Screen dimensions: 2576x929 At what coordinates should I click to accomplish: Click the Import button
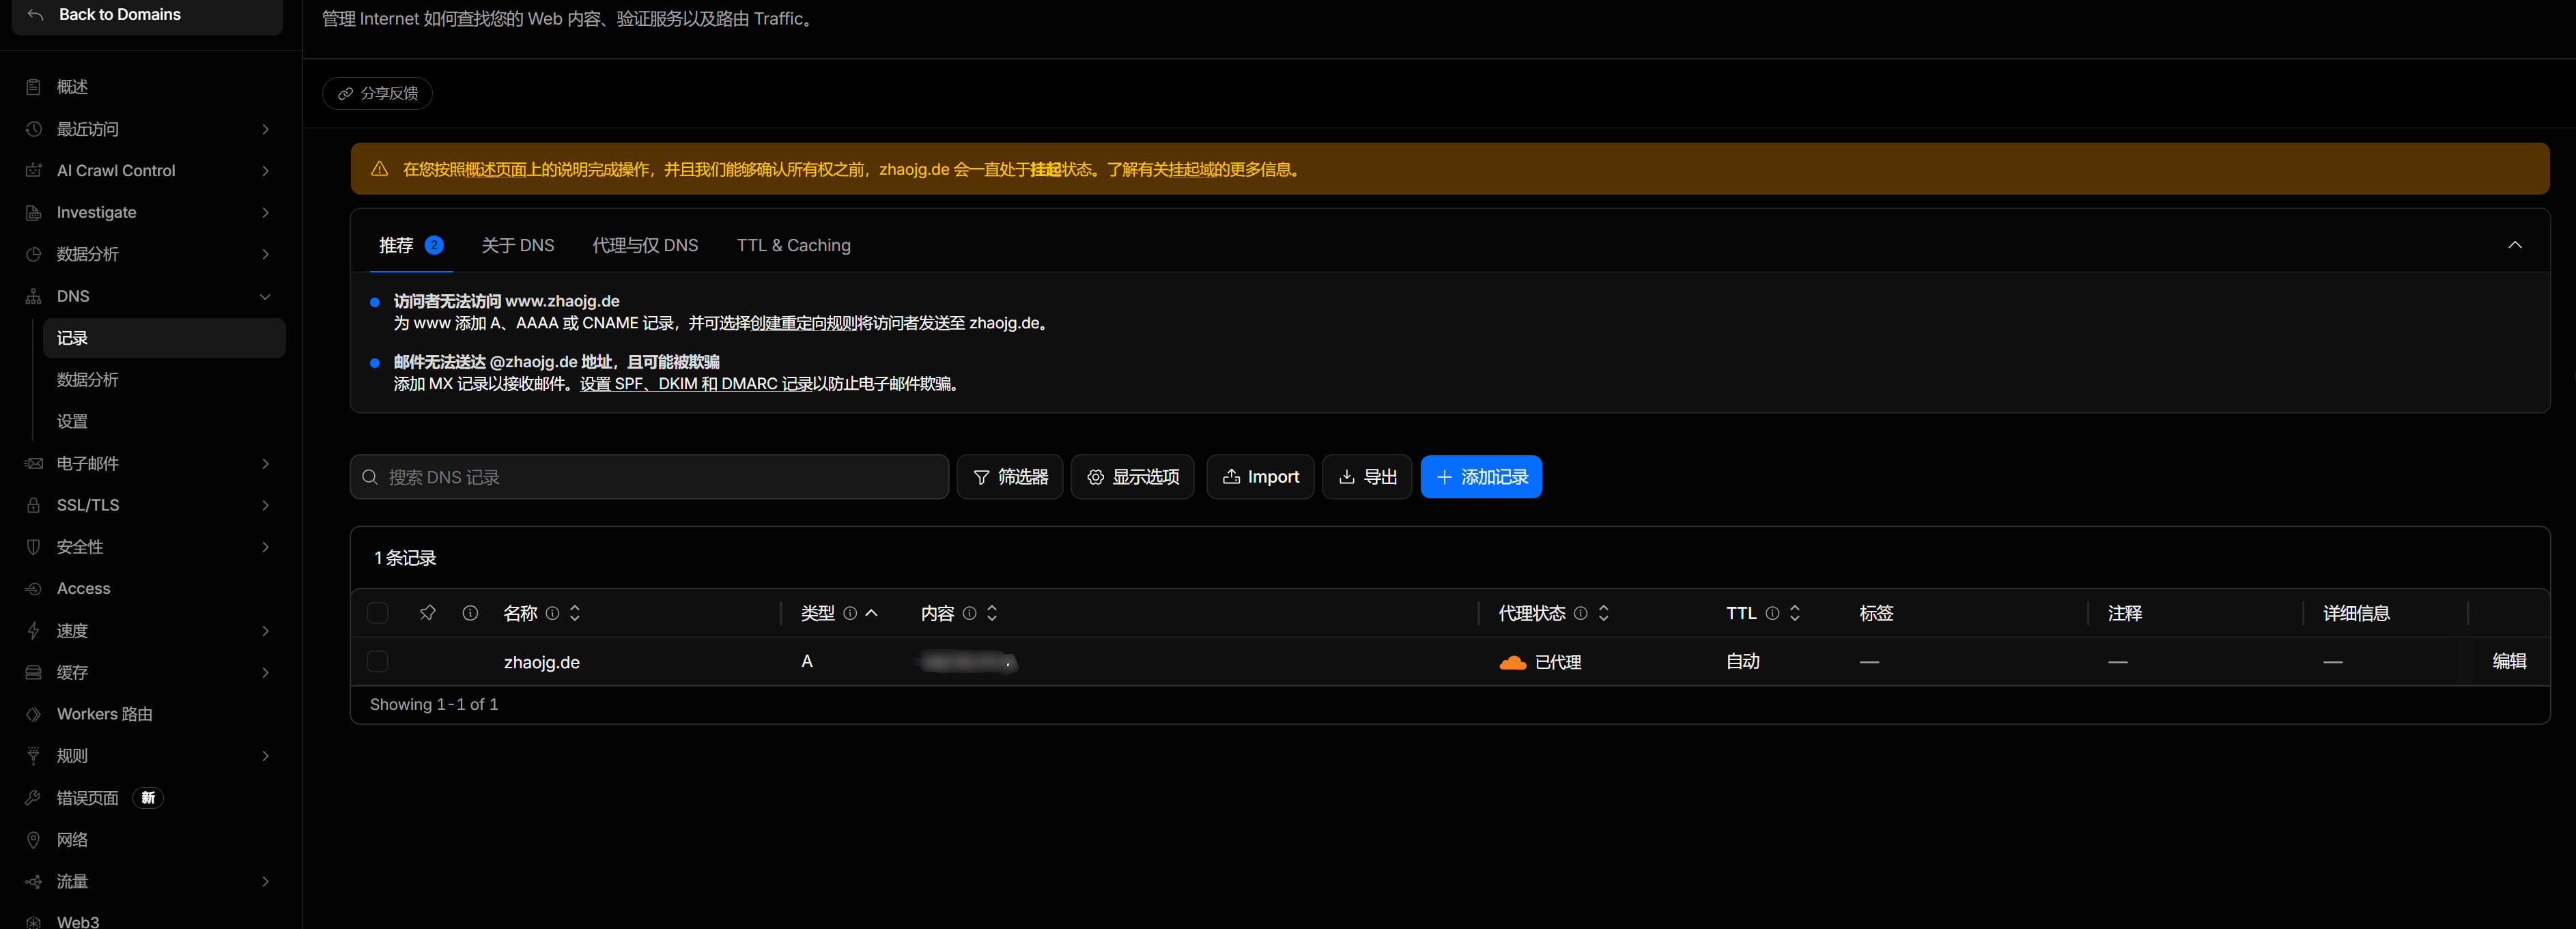pyautogui.click(x=1260, y=477)
